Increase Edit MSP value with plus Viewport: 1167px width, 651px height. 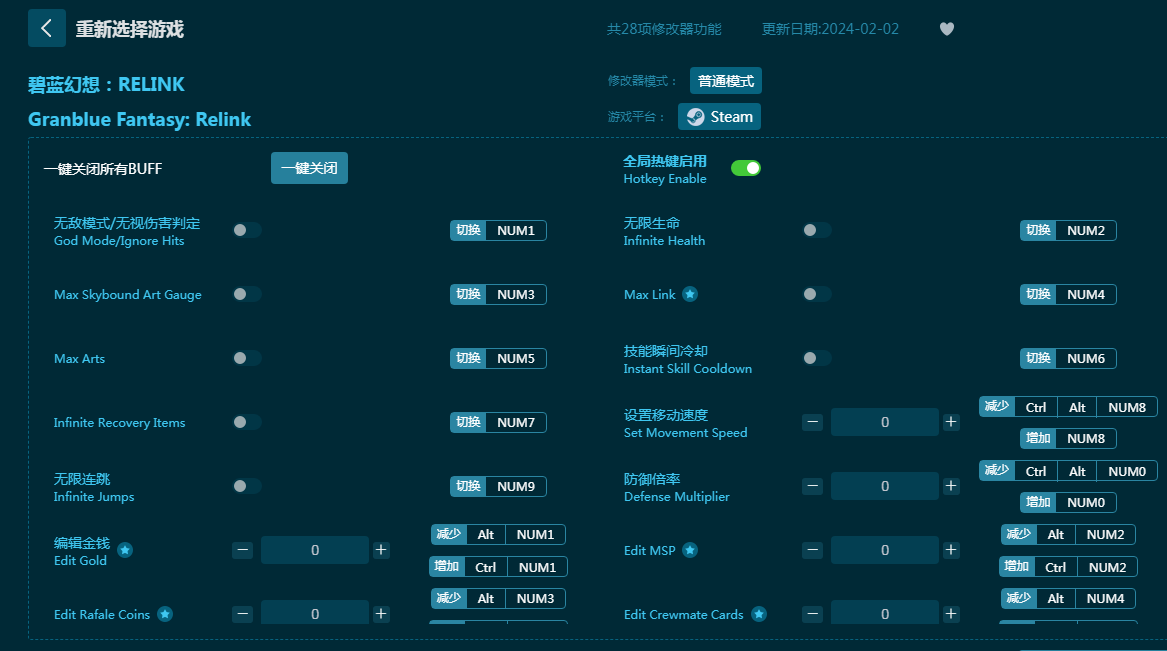coord(950,550)
